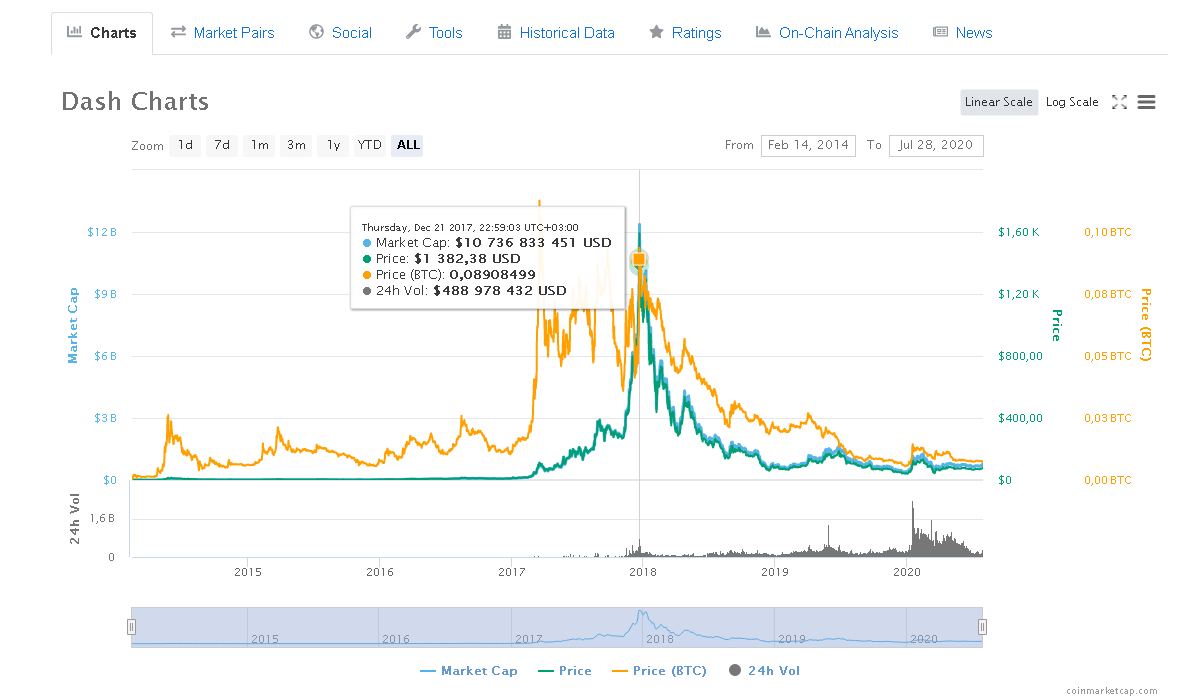Select the Charts tab
The image size is (1182, 696).
coord(102,33)
